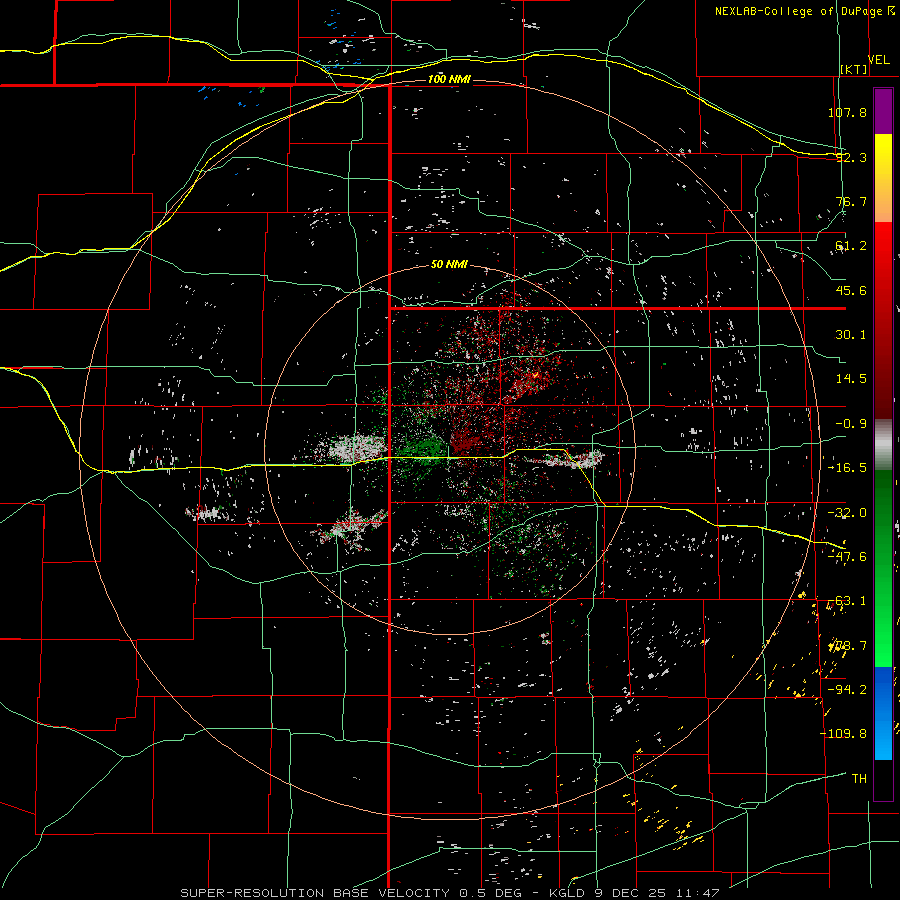Select the 107.8 velocity scale value
The height and width of the screenshot is (900, 900).
[847, 112]
